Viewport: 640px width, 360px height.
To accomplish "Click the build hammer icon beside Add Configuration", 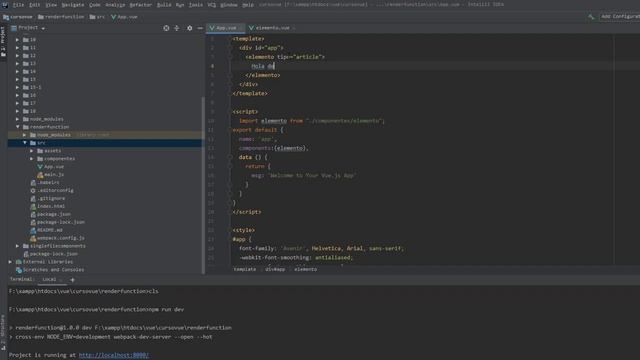I will tap(591, 17).
